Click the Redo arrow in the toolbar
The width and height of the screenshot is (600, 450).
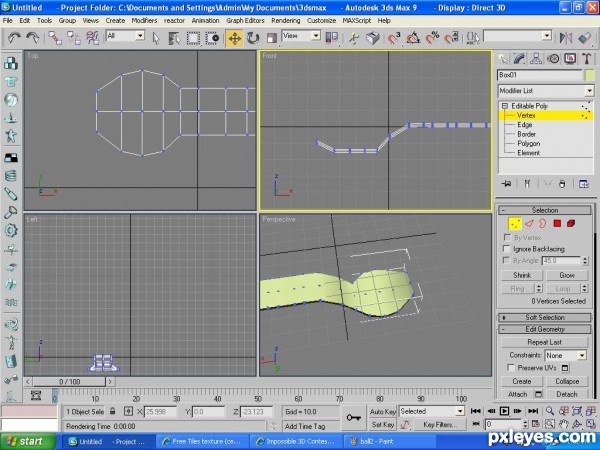33,38
